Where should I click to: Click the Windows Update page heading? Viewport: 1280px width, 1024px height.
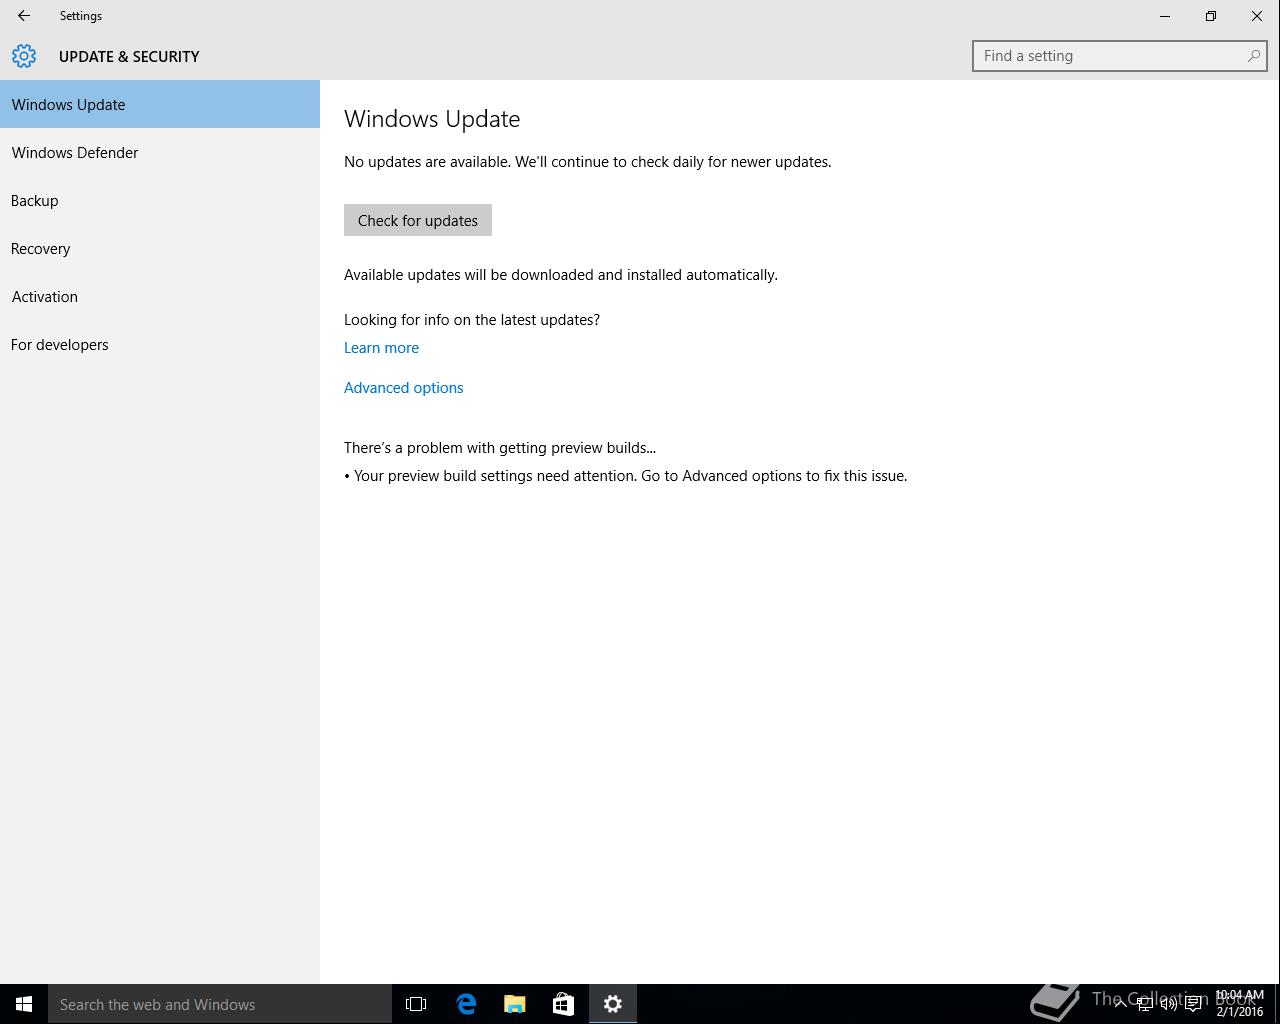[432, 119]
